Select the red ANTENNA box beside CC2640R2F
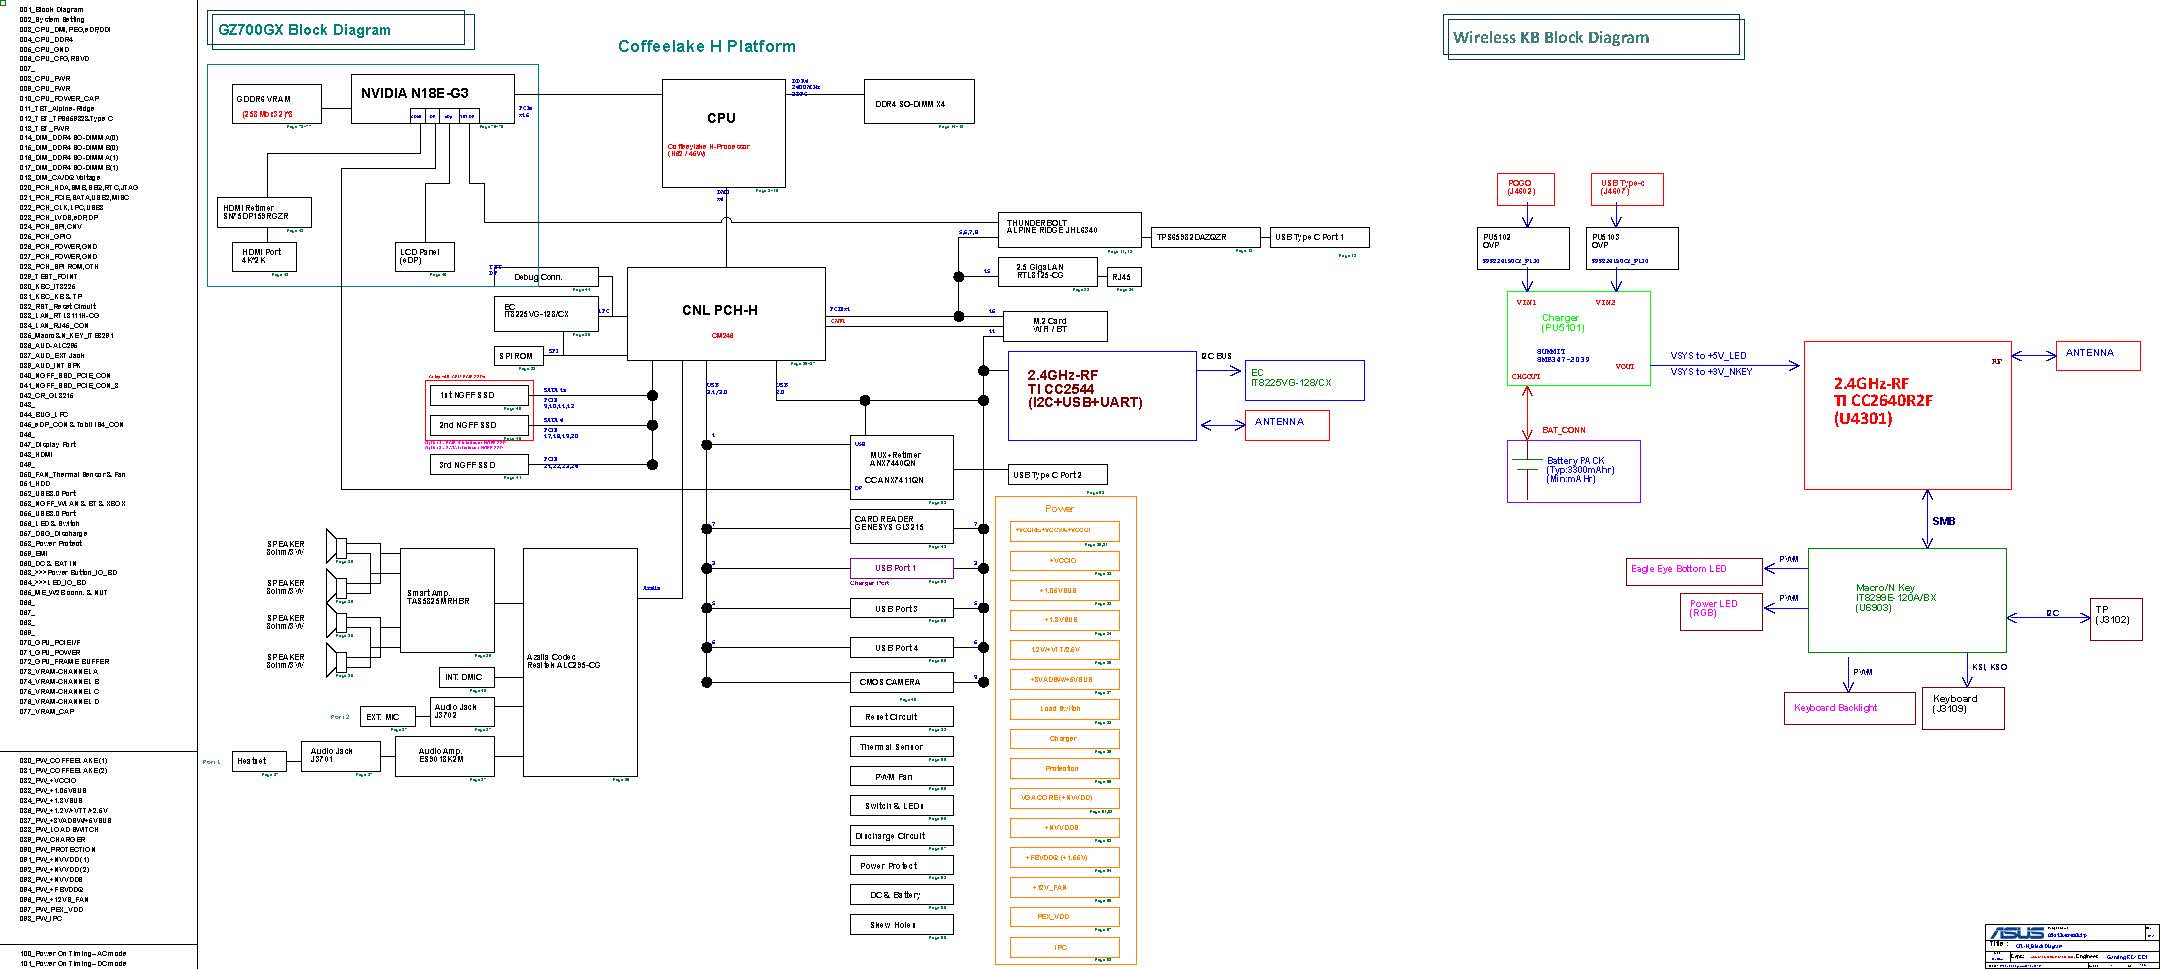This screenshot has width=2160, height=969. 2097,355
